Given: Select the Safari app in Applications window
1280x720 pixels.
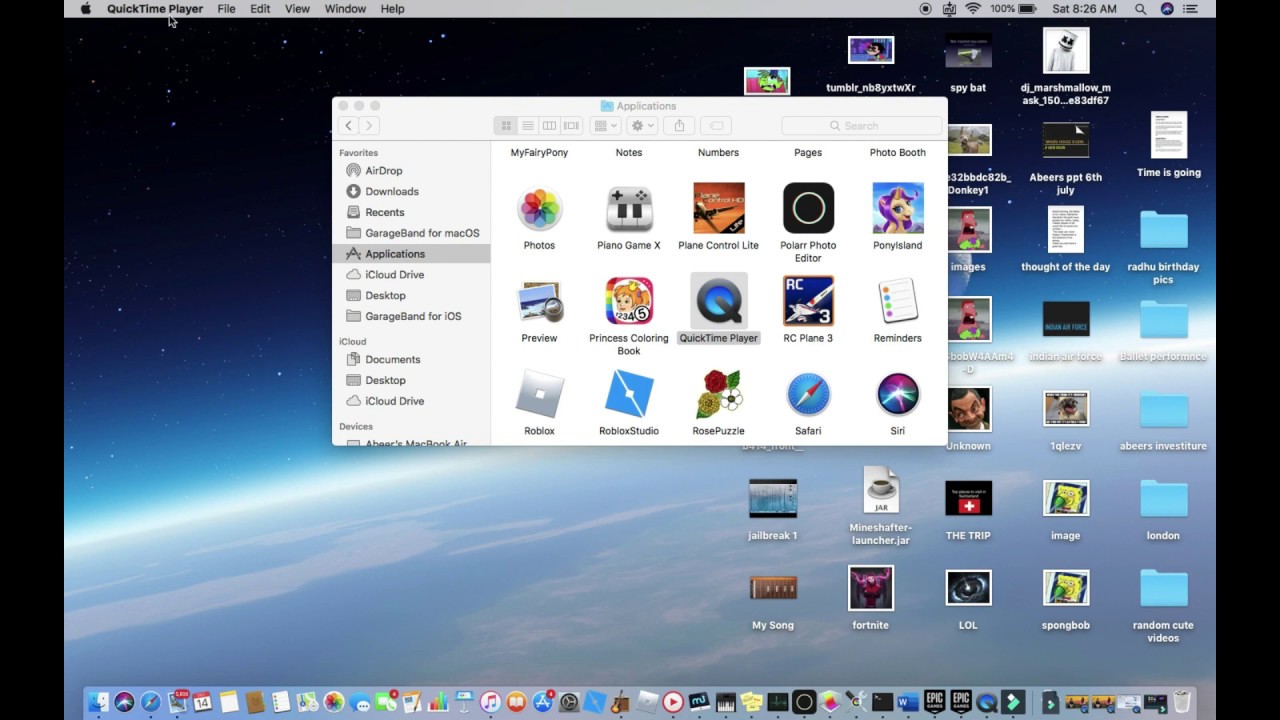Looking at the screenshot, I should 808,394.
